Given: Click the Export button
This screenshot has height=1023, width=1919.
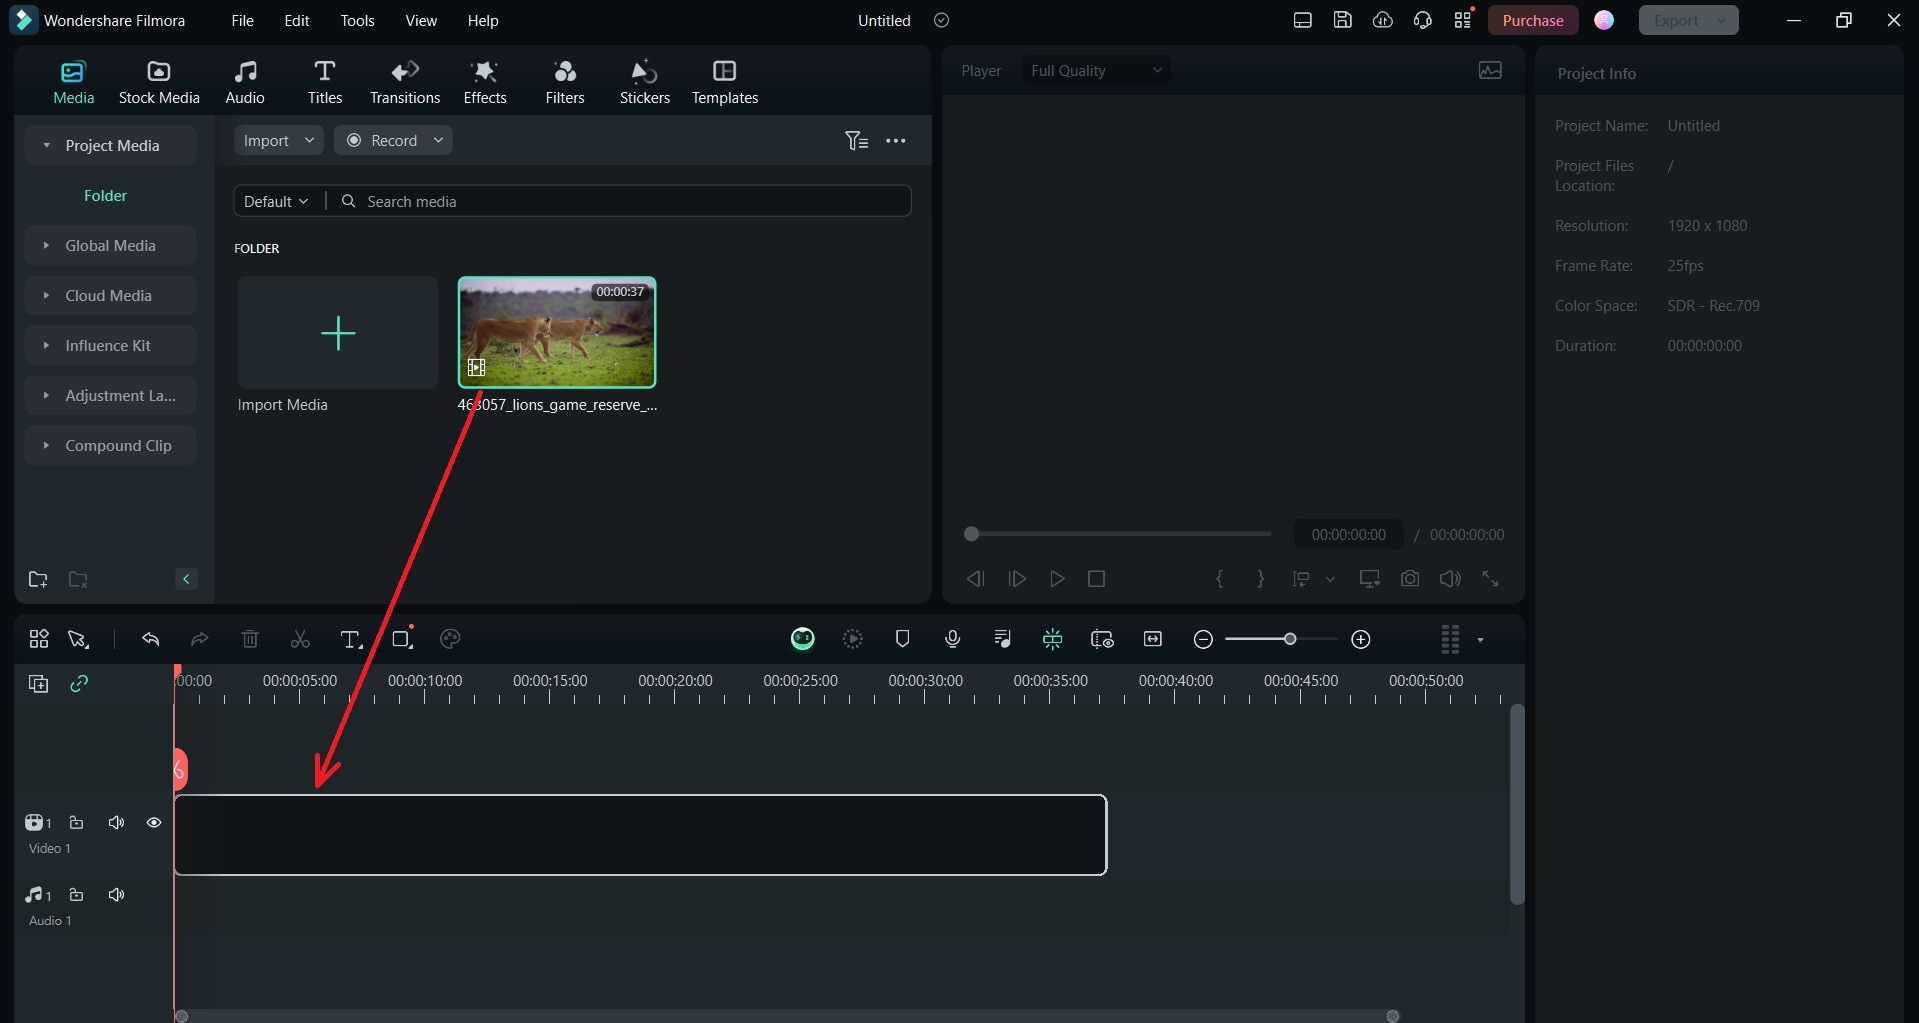Looking at the screenshot, I should click(x=1688, y=20).
